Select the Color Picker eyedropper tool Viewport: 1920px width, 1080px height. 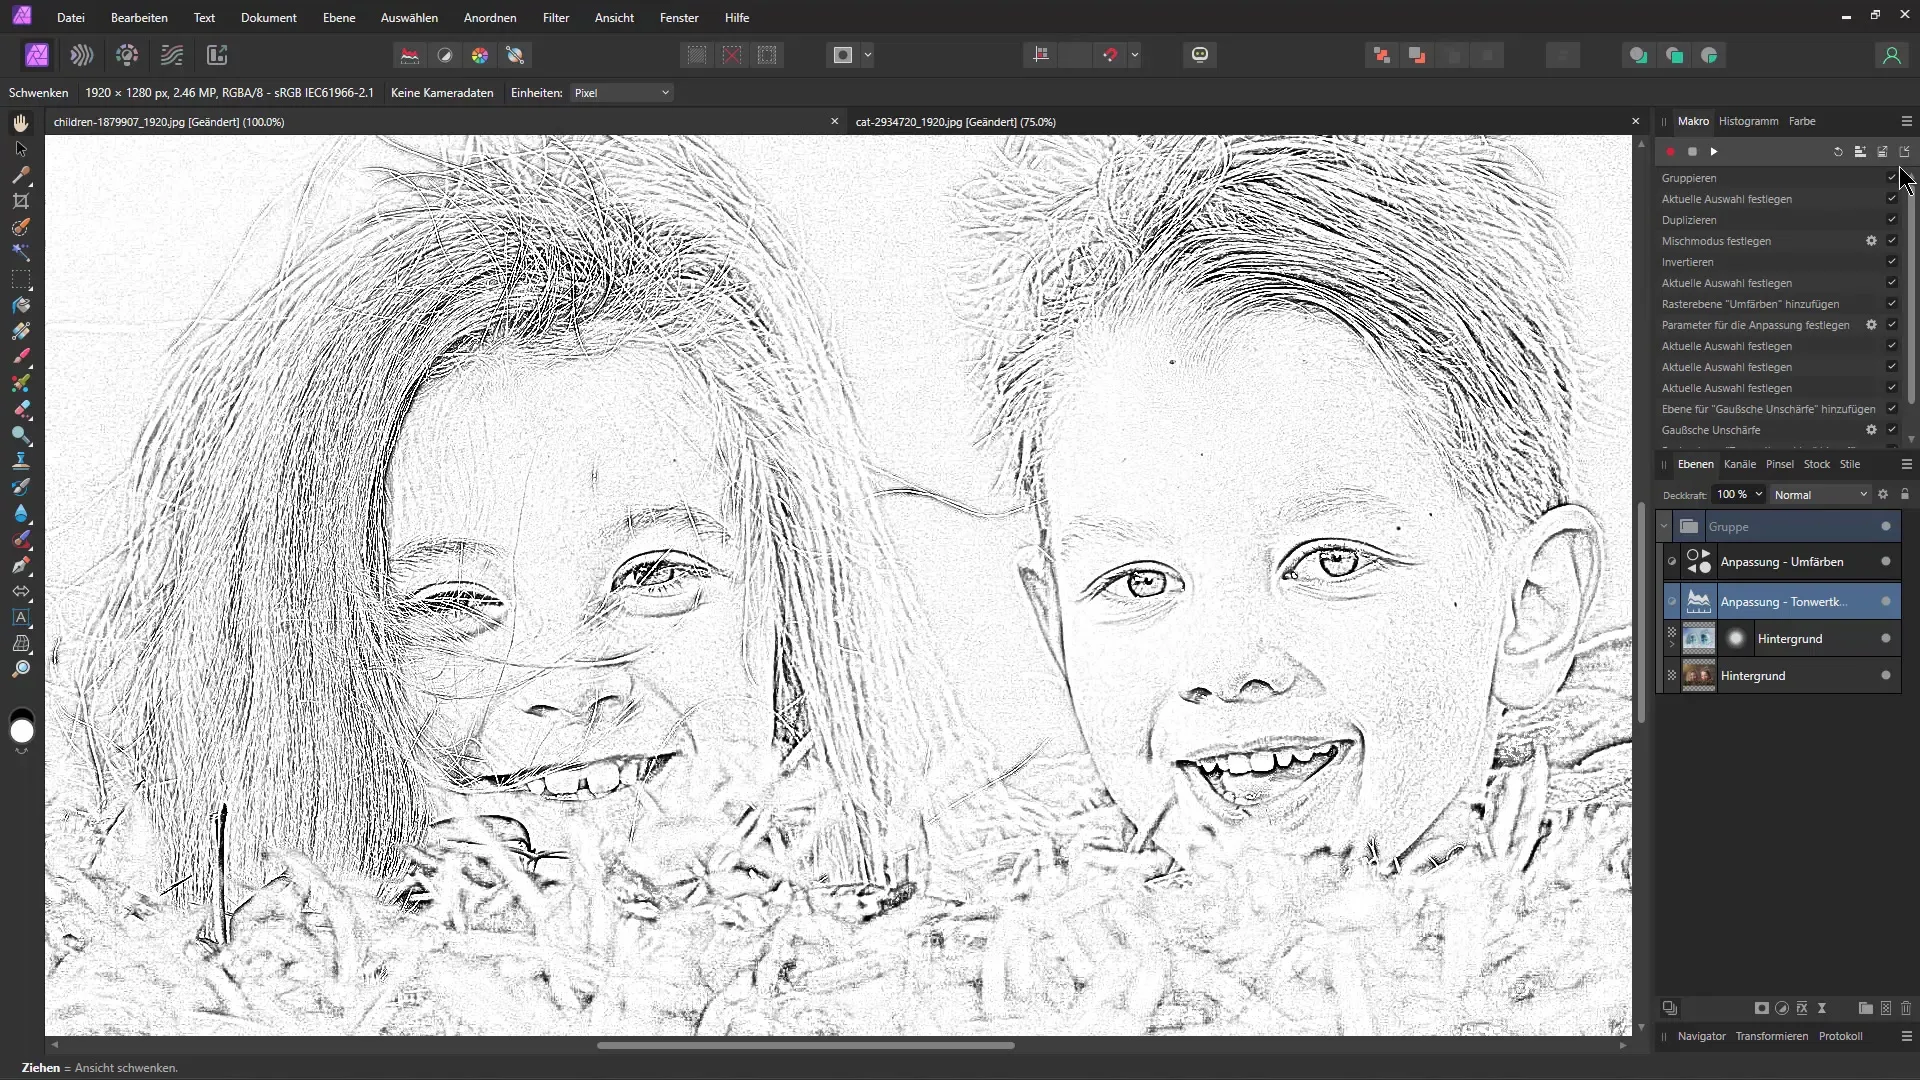(21, 175)
